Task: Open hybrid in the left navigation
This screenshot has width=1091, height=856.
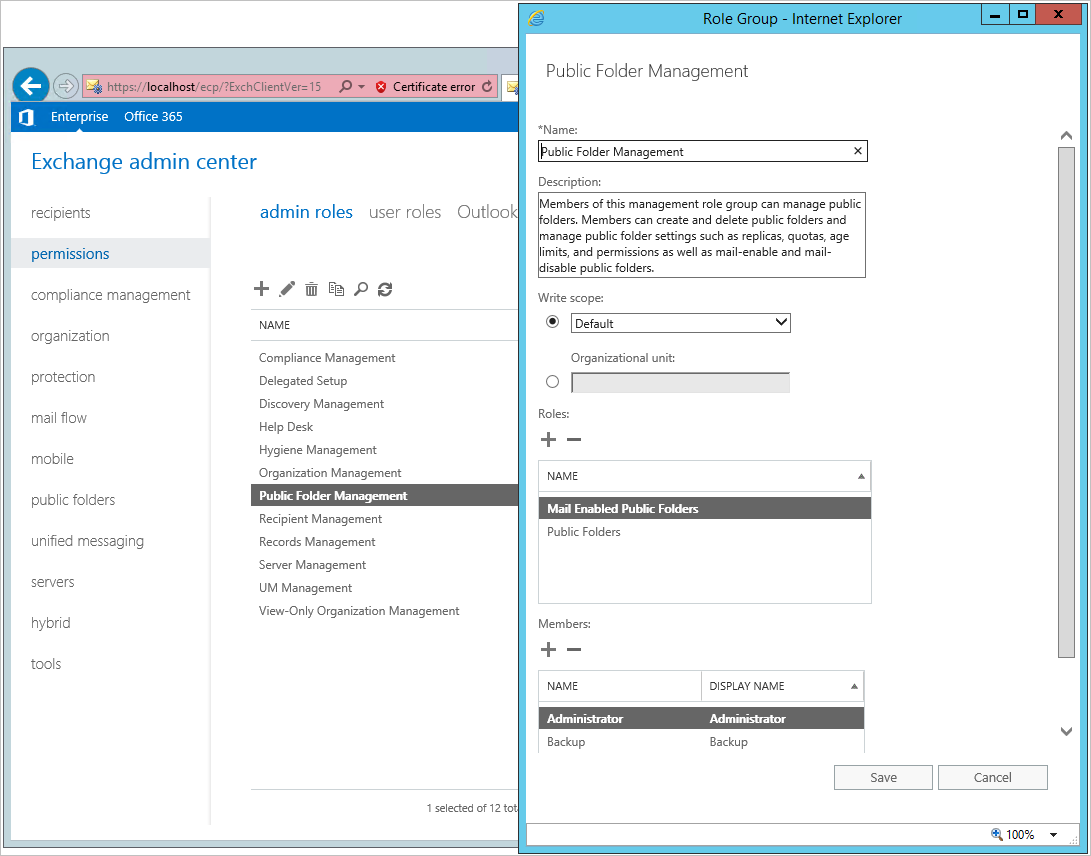Action: click(x=51, y=624)
